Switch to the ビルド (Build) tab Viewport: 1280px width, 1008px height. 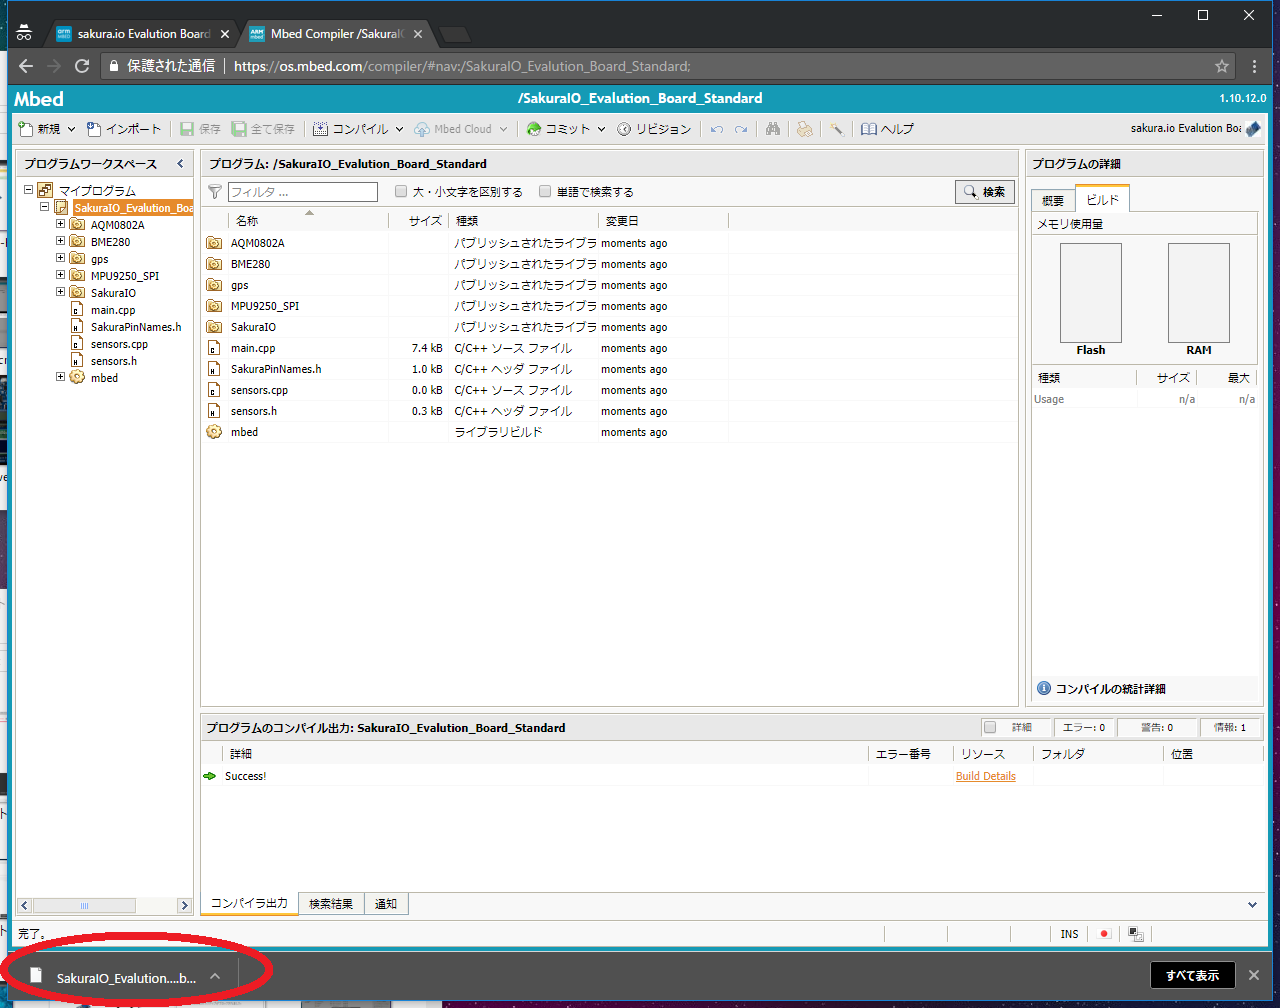pyautogui.click(x=1102, y=199)
